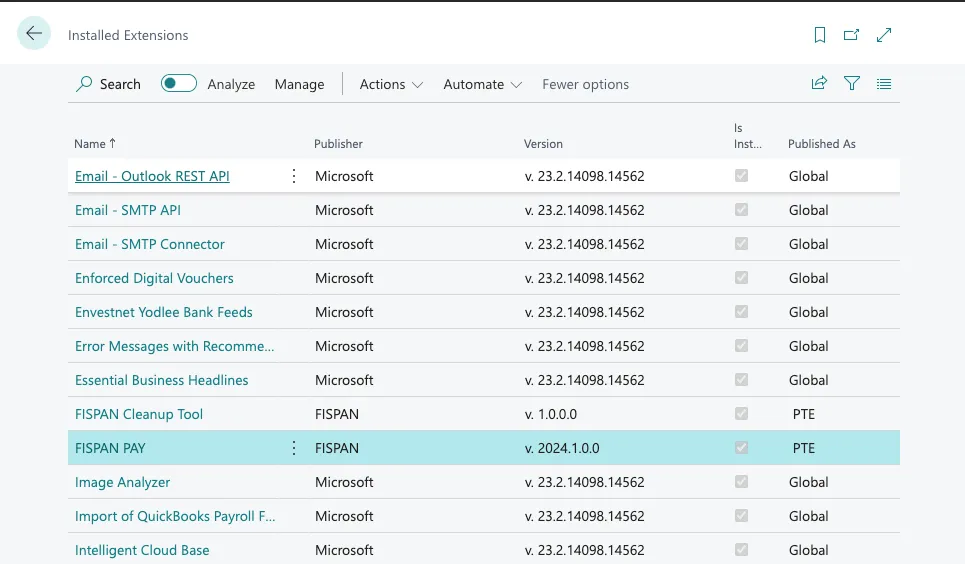This screenshot has width=965, height=564.
Task: Click the Search magnifier button
Action: (108, 84)
